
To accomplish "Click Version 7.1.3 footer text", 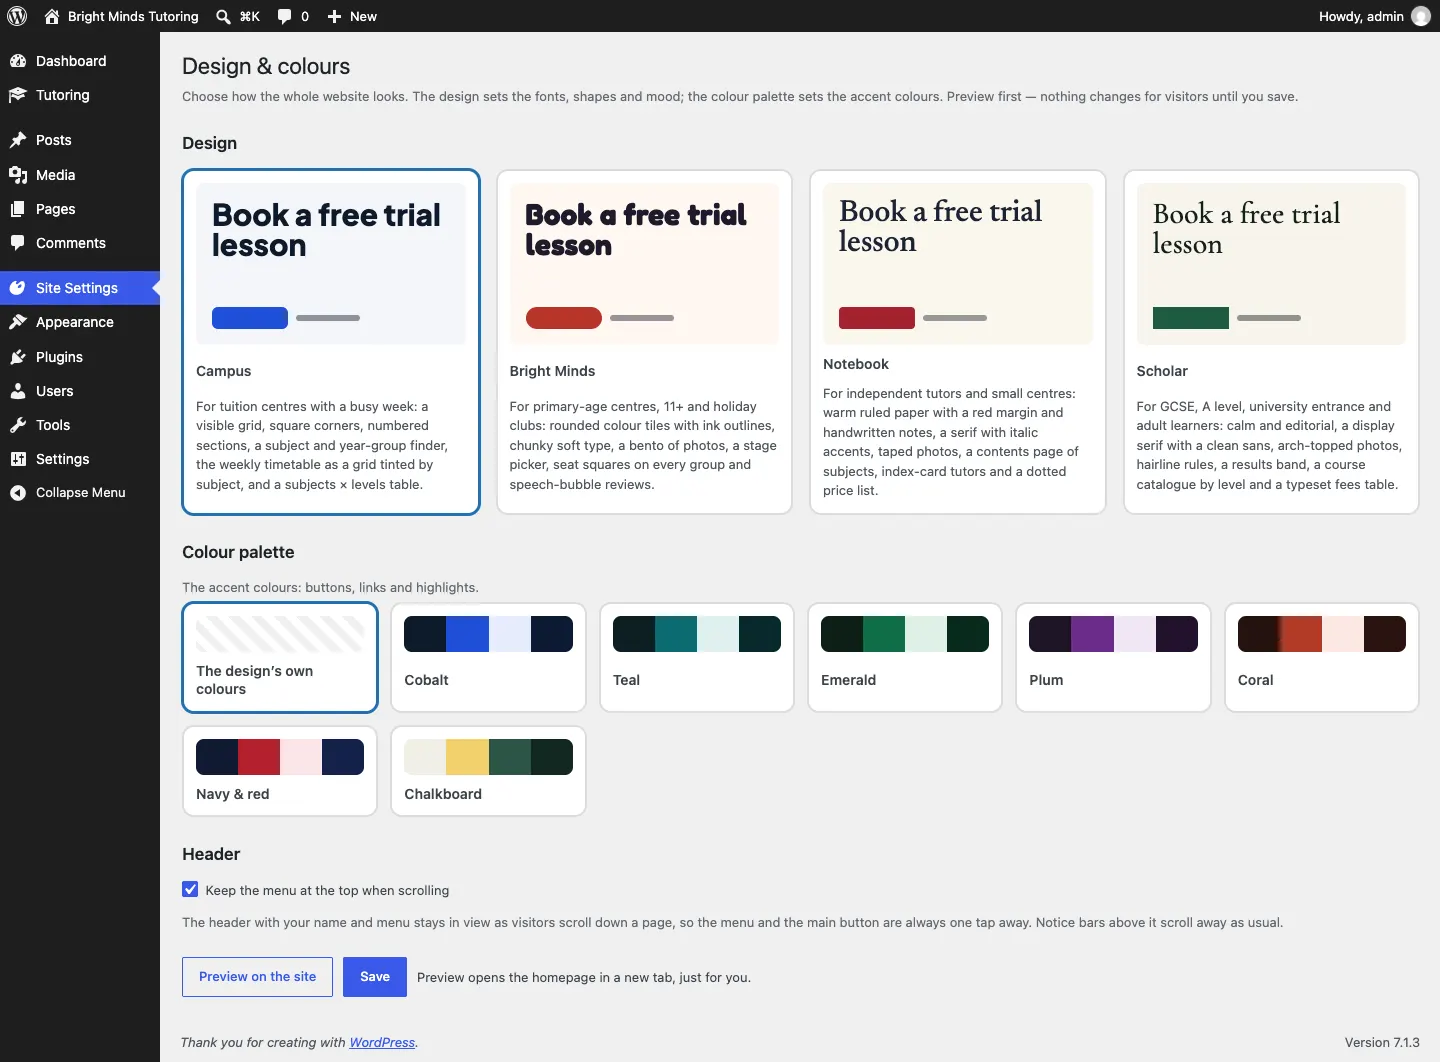I will pyautogui.click(x=1382, y=1042).
